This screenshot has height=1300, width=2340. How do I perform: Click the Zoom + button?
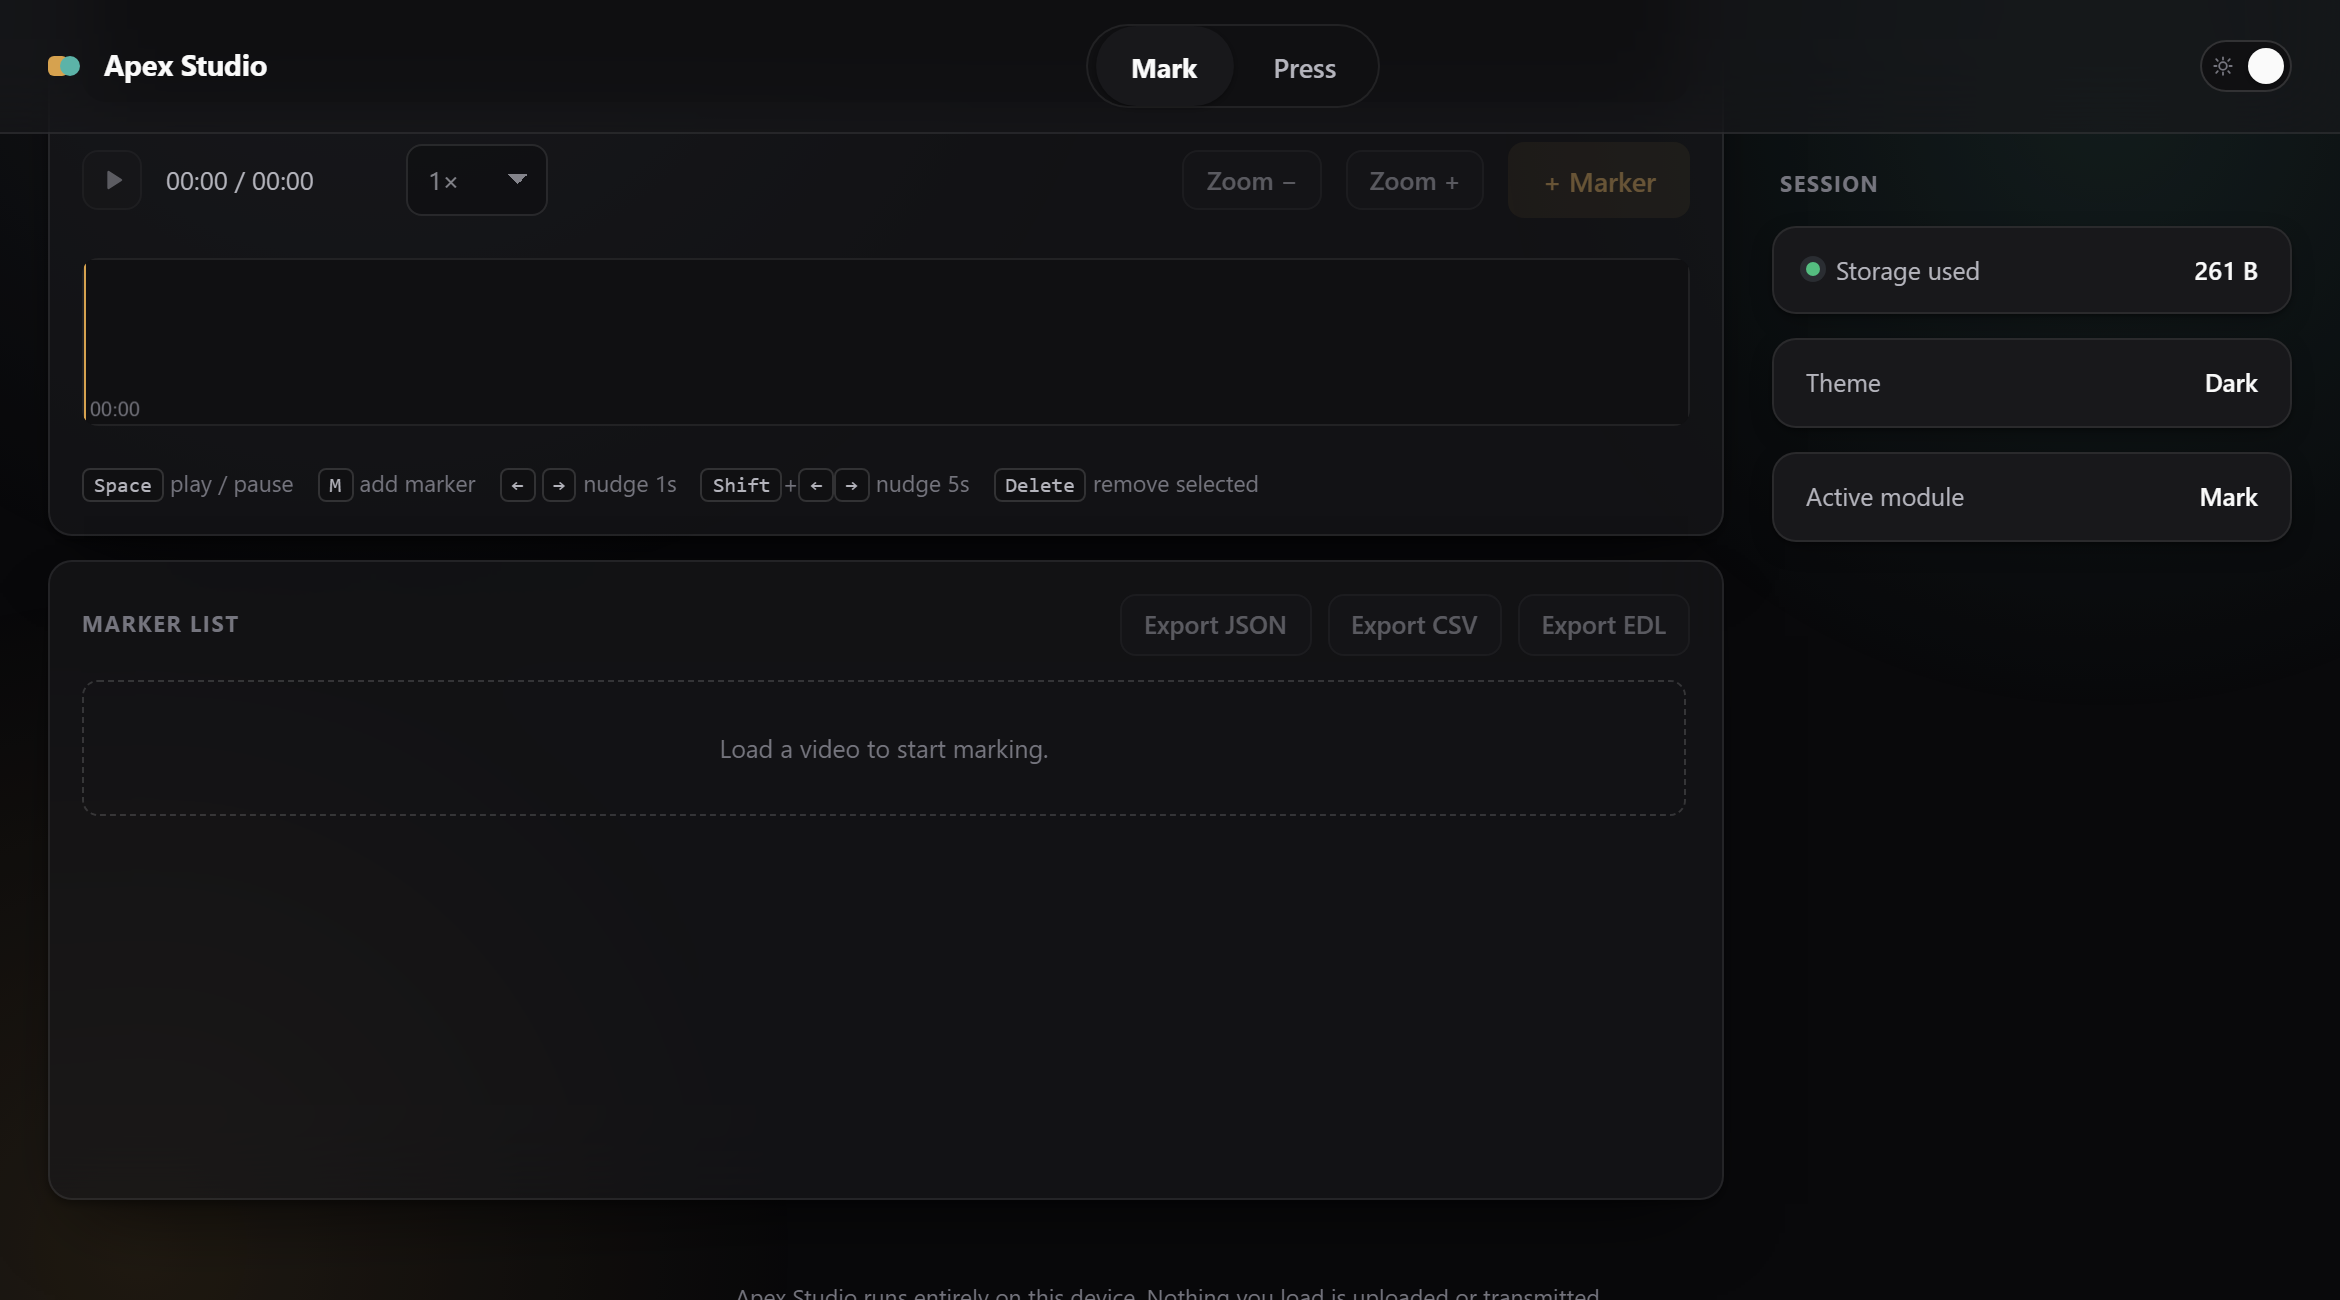[x=1414, y=180]
